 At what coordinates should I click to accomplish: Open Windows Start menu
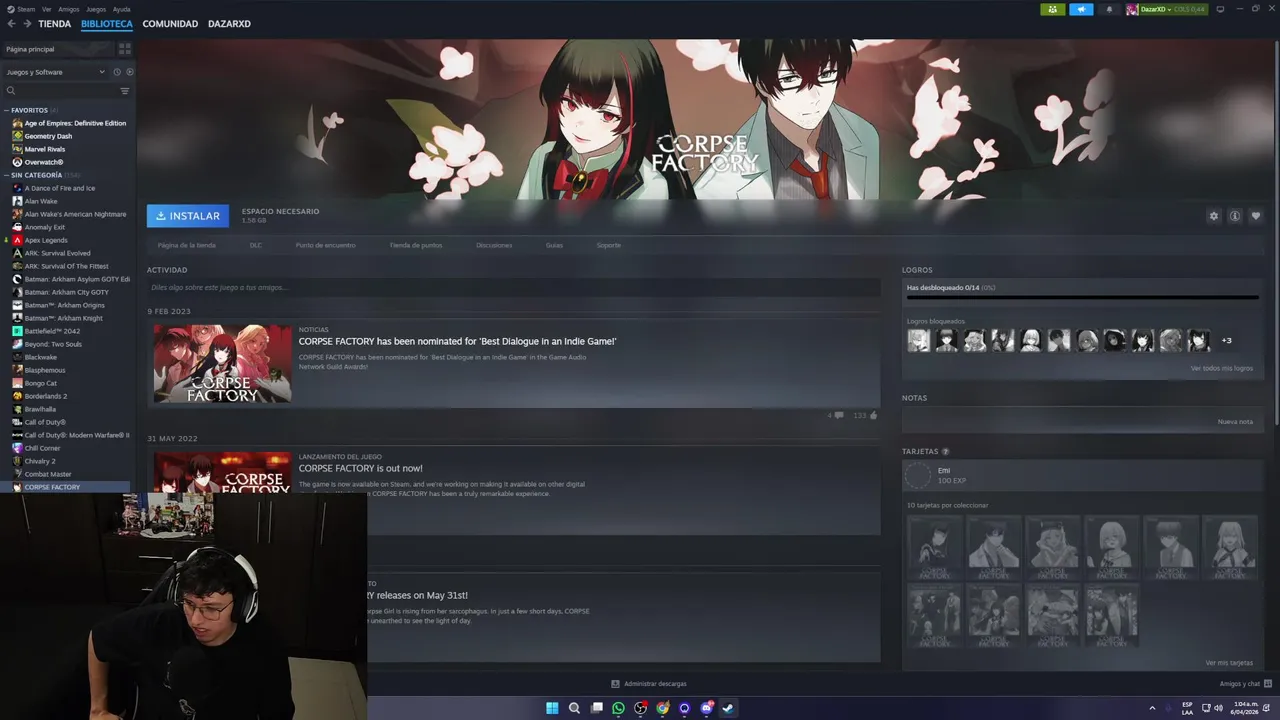552,708
